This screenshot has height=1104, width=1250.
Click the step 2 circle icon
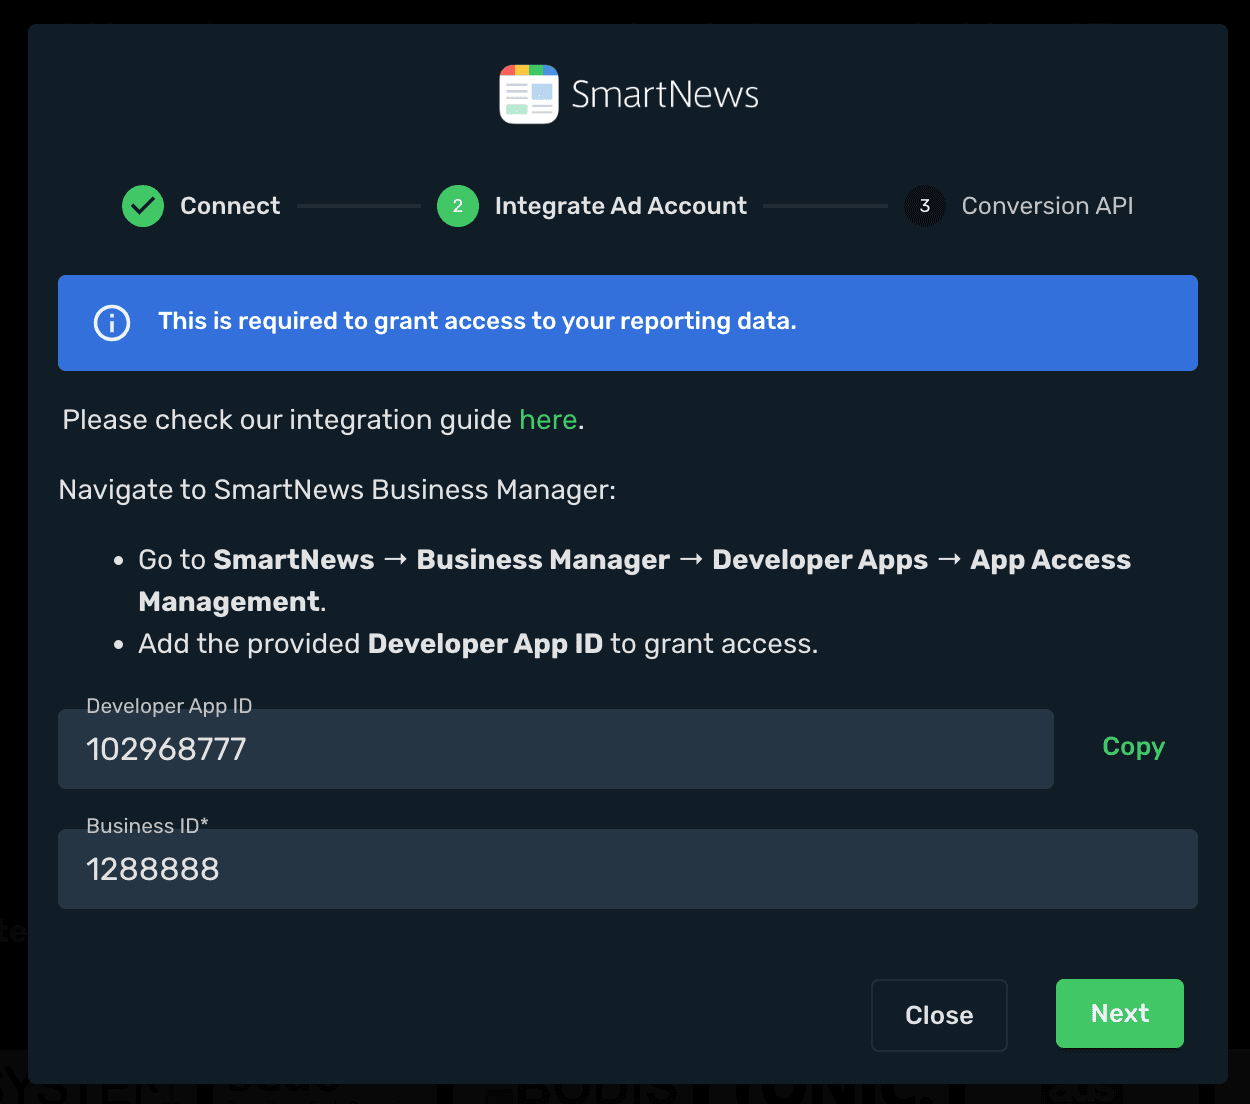pos(458,206)
